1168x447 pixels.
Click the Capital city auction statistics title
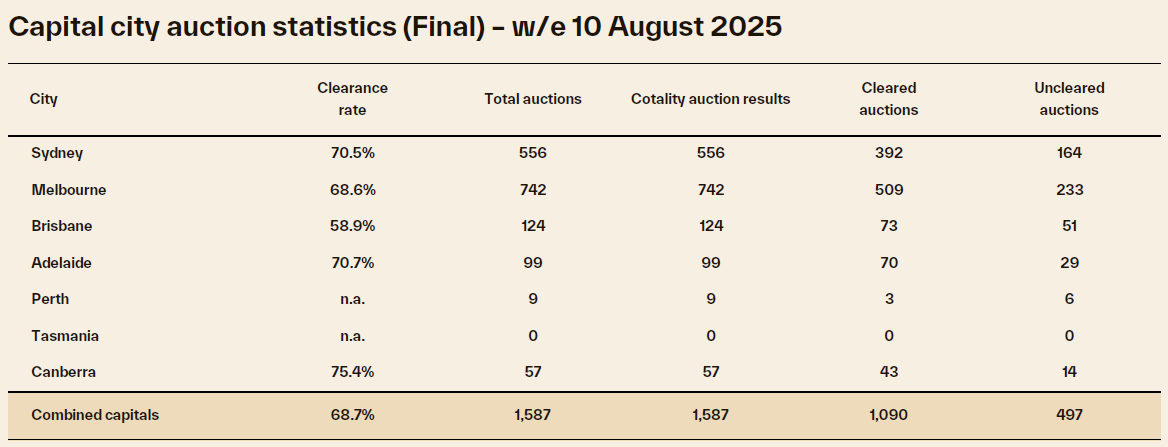click(395, 27)
